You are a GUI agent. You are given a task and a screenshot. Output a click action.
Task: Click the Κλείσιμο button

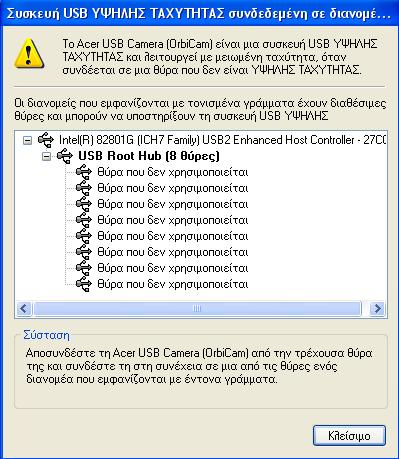(349, 436)
